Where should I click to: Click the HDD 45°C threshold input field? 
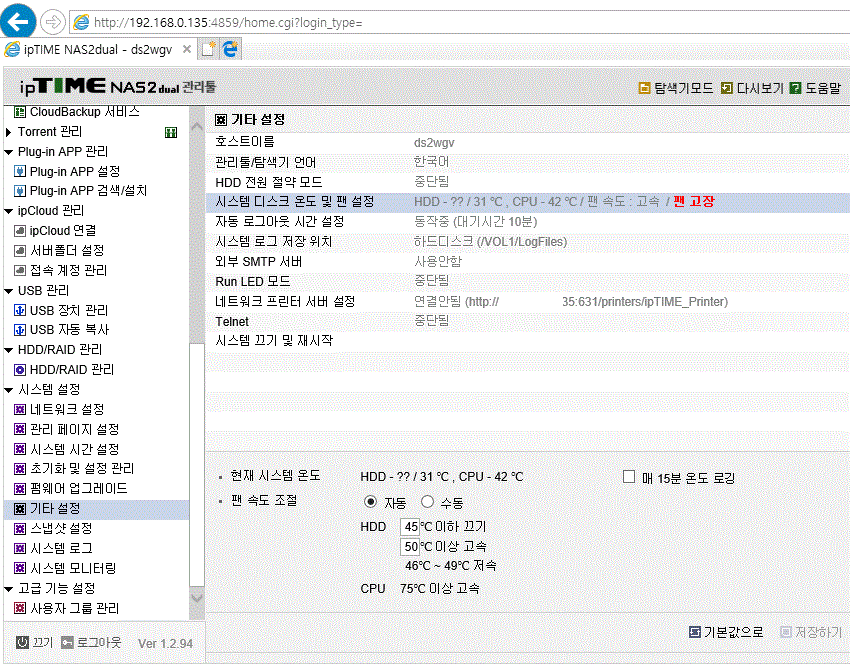point(410,526)
